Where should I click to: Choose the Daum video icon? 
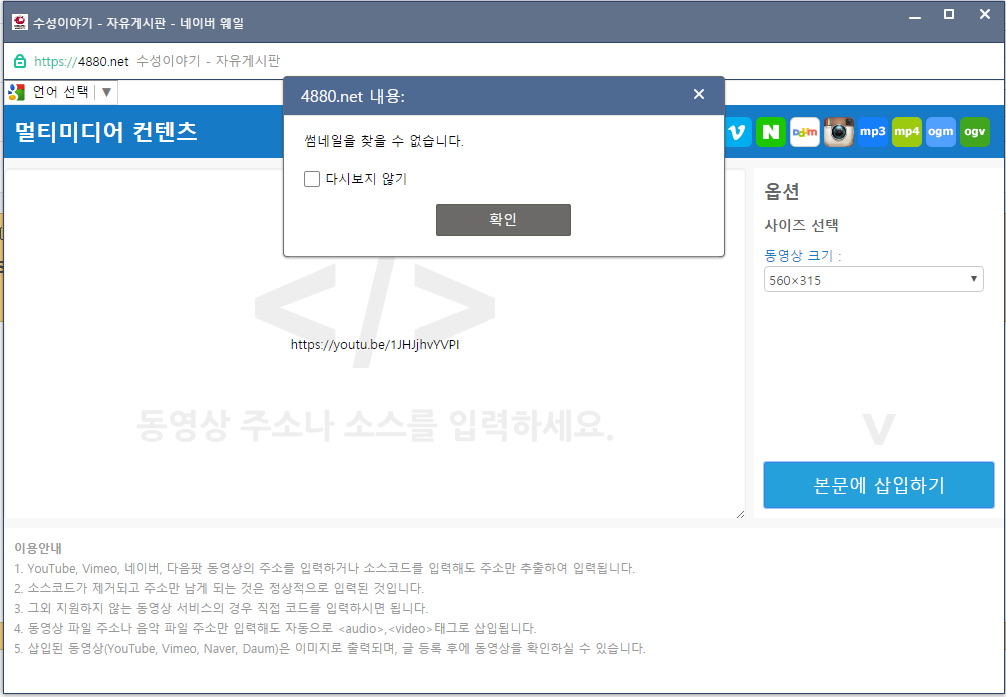(x=805, y=132)
